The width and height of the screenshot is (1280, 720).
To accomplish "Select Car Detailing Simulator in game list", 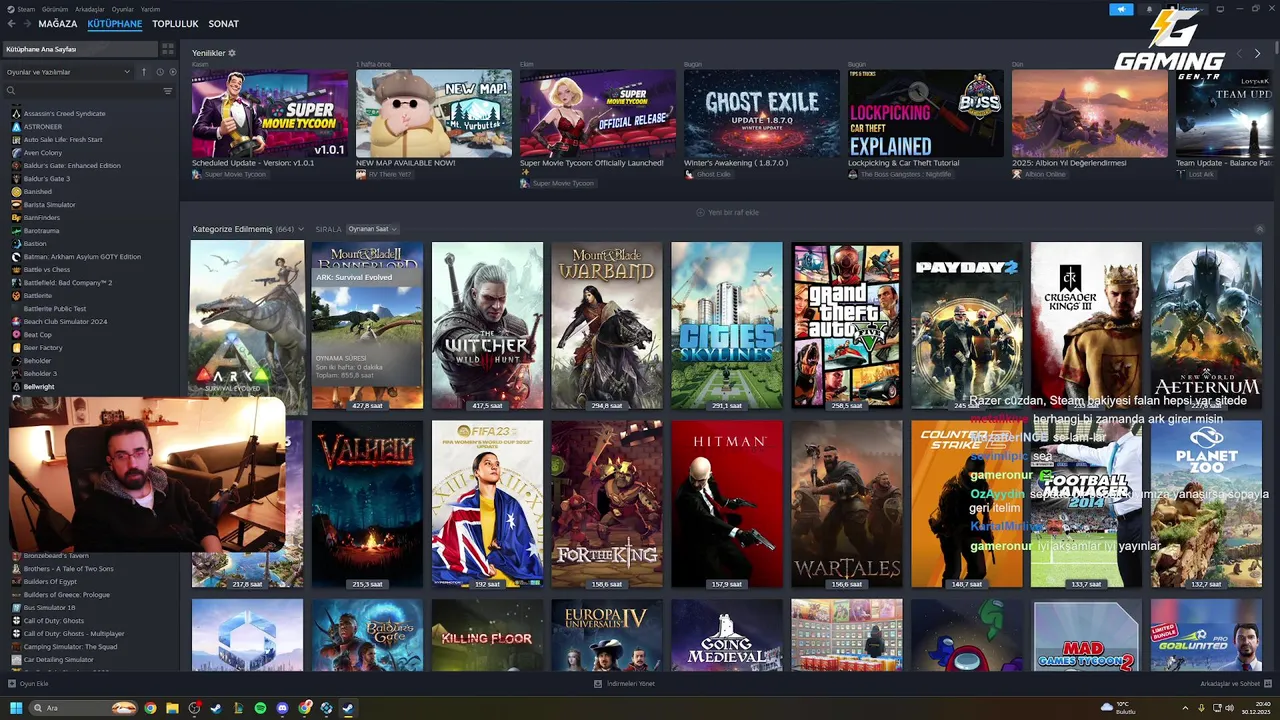I will point(58,659).
